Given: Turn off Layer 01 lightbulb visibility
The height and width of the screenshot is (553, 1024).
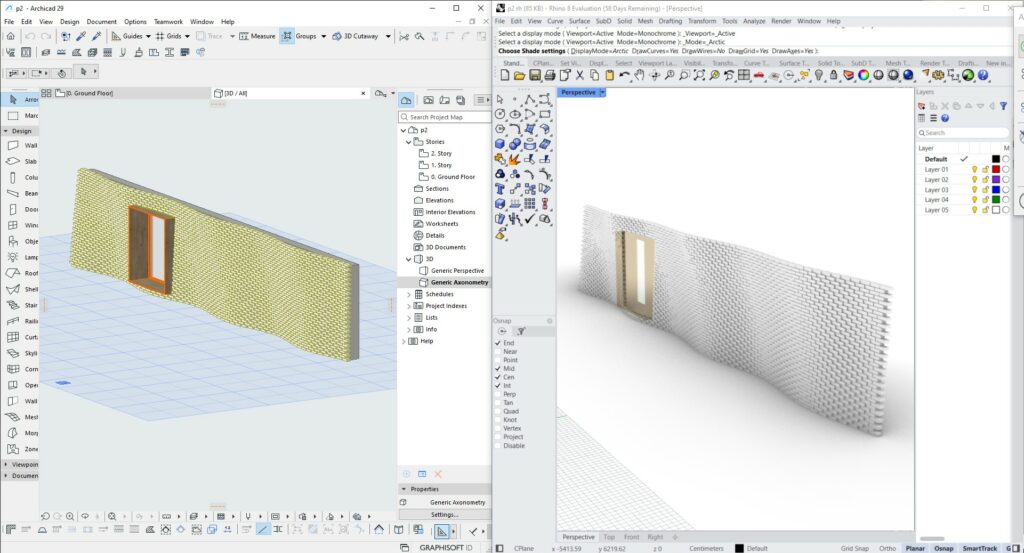Looking at the screenshot, I should coord(974,170).
